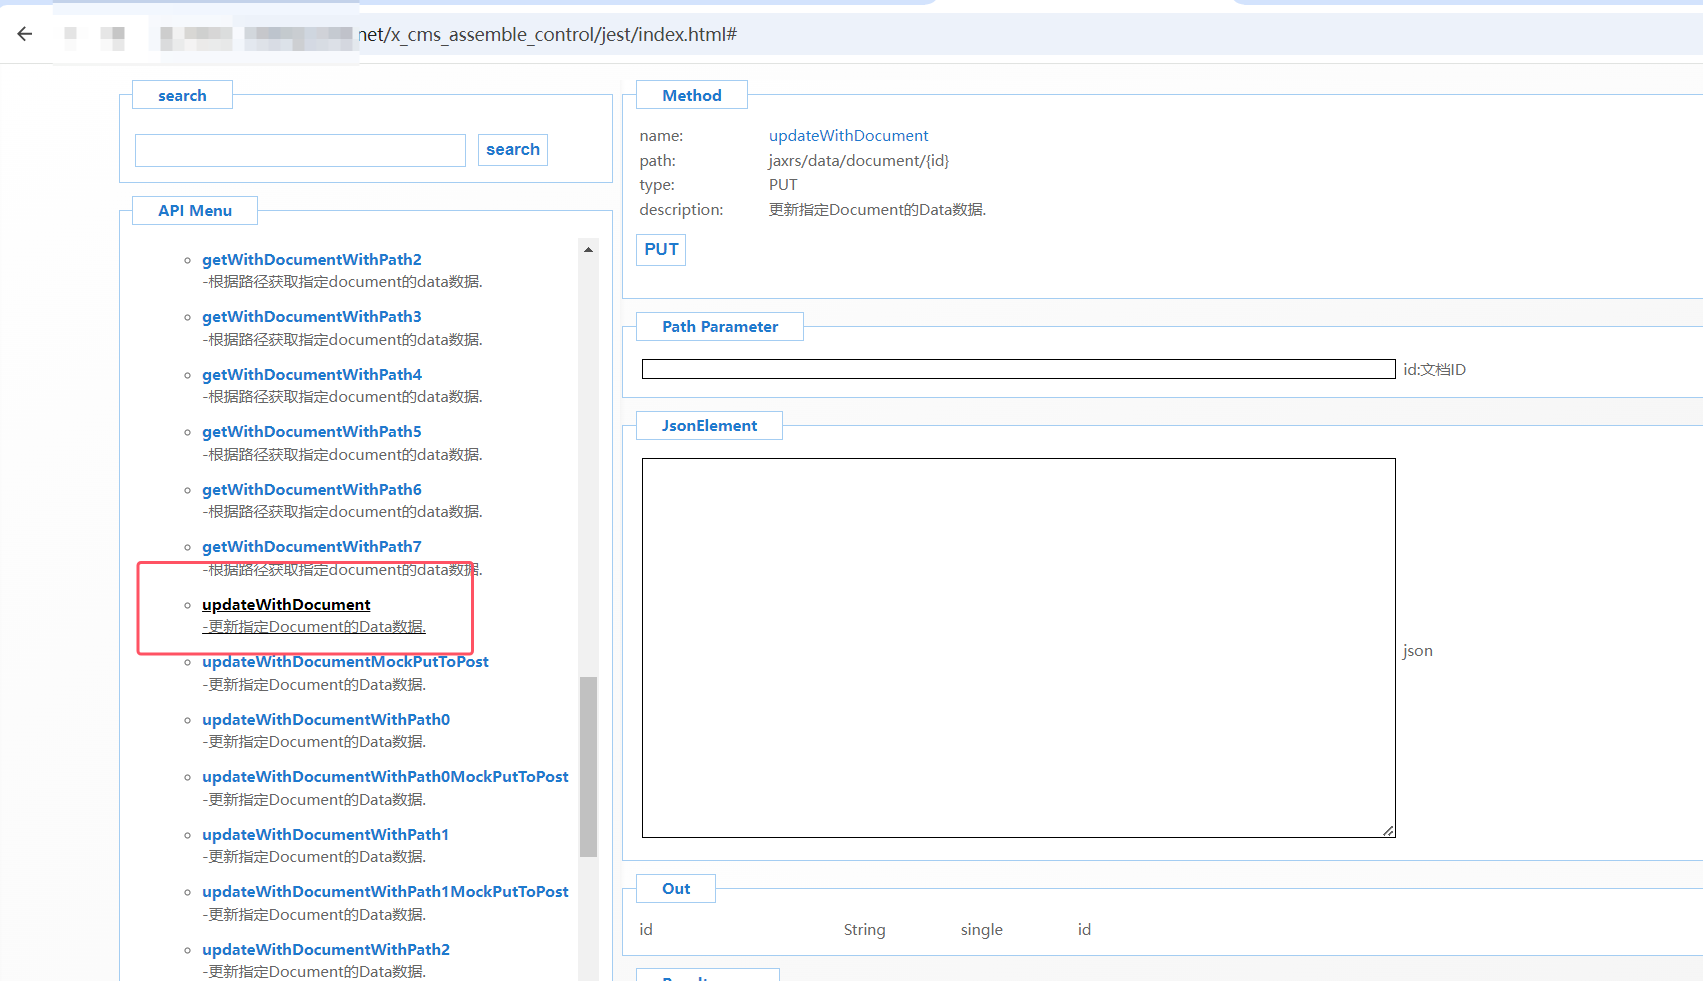Open getWithDocumentWithPath6 API entry
This screenshot has height=981, width=1703.
click(311, 490)
